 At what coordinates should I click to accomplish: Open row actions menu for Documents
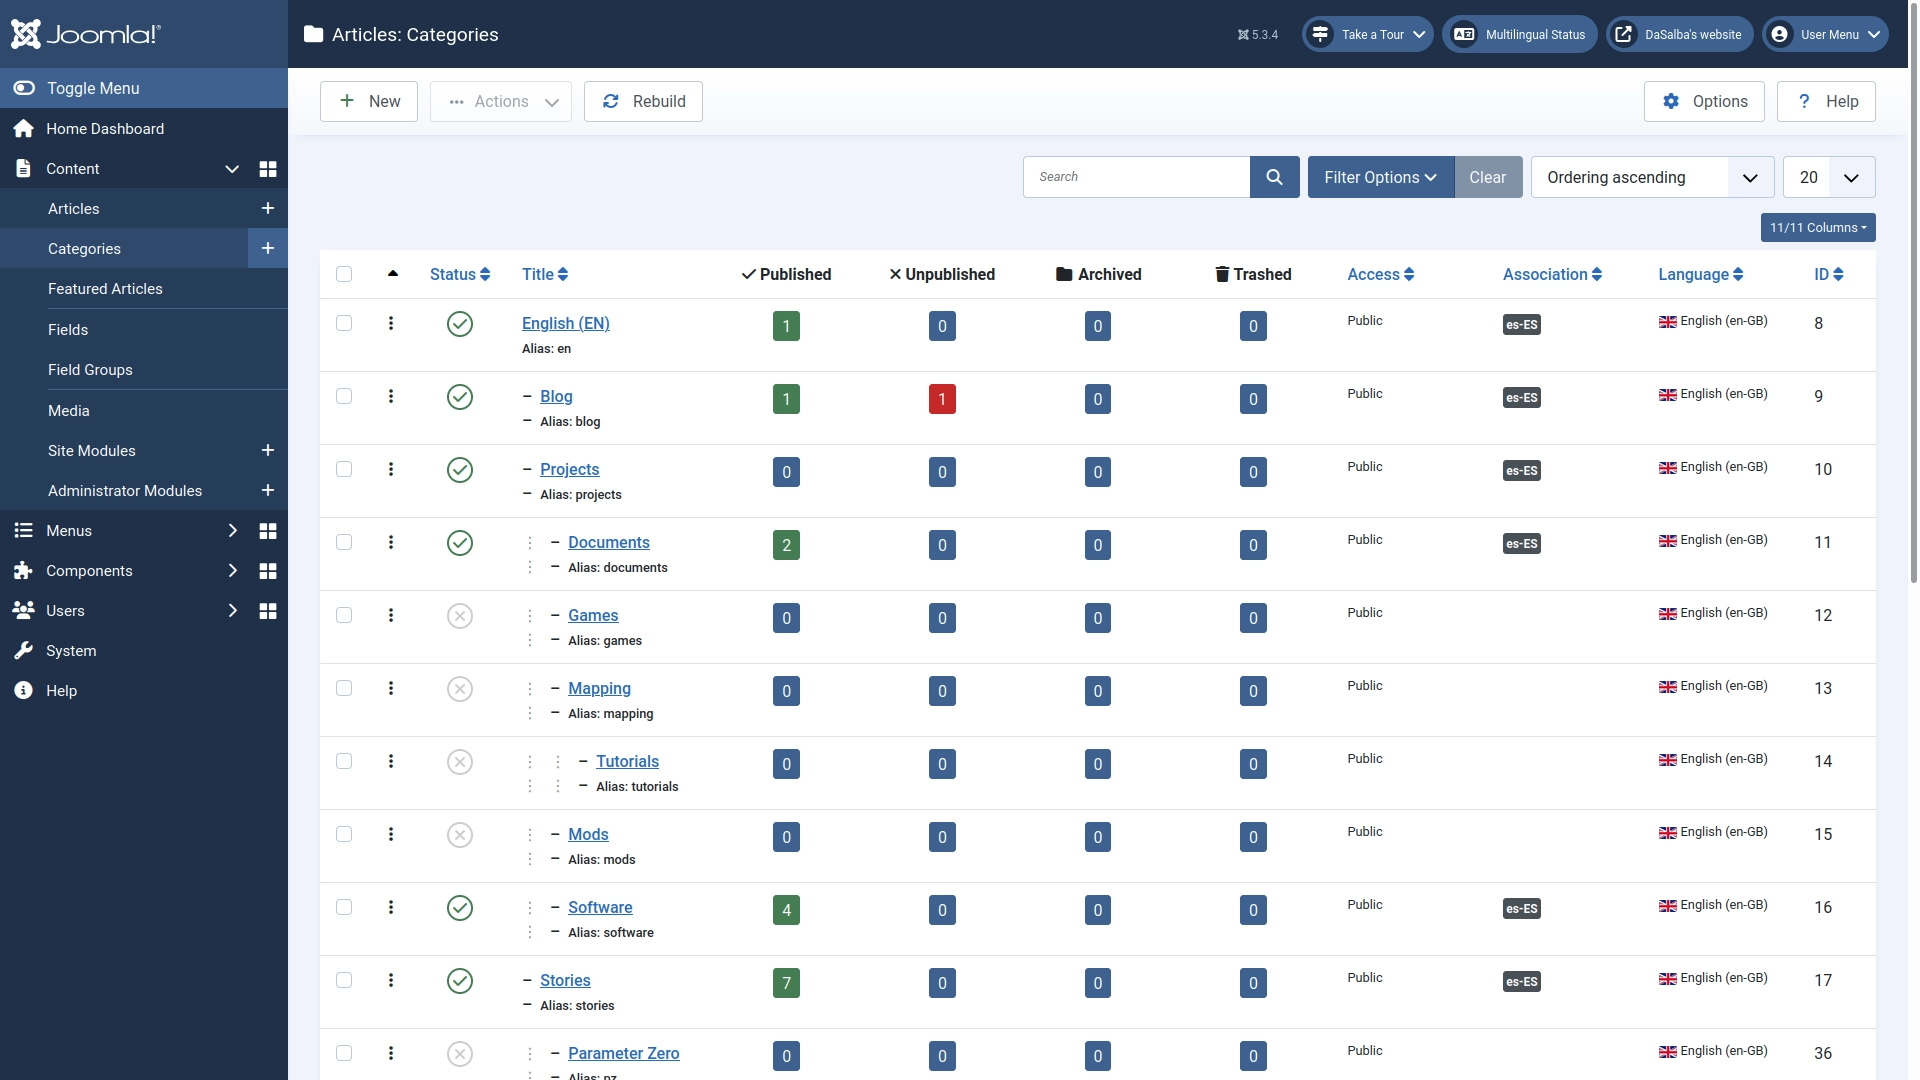coord(391,542)
